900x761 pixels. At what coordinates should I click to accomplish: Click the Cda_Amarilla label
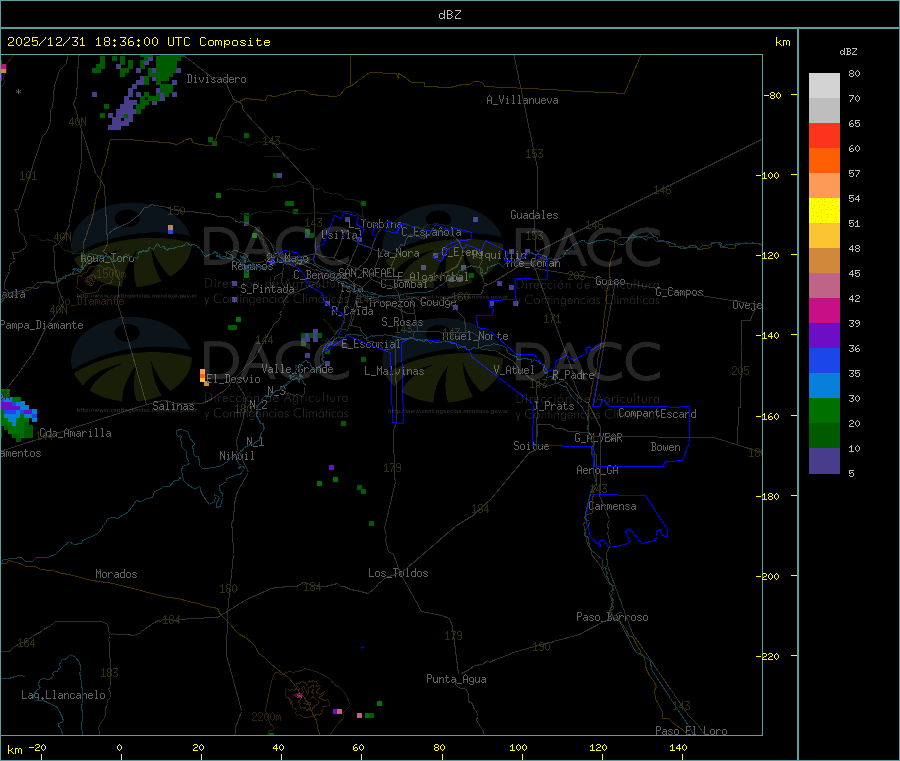click(75, 433)
